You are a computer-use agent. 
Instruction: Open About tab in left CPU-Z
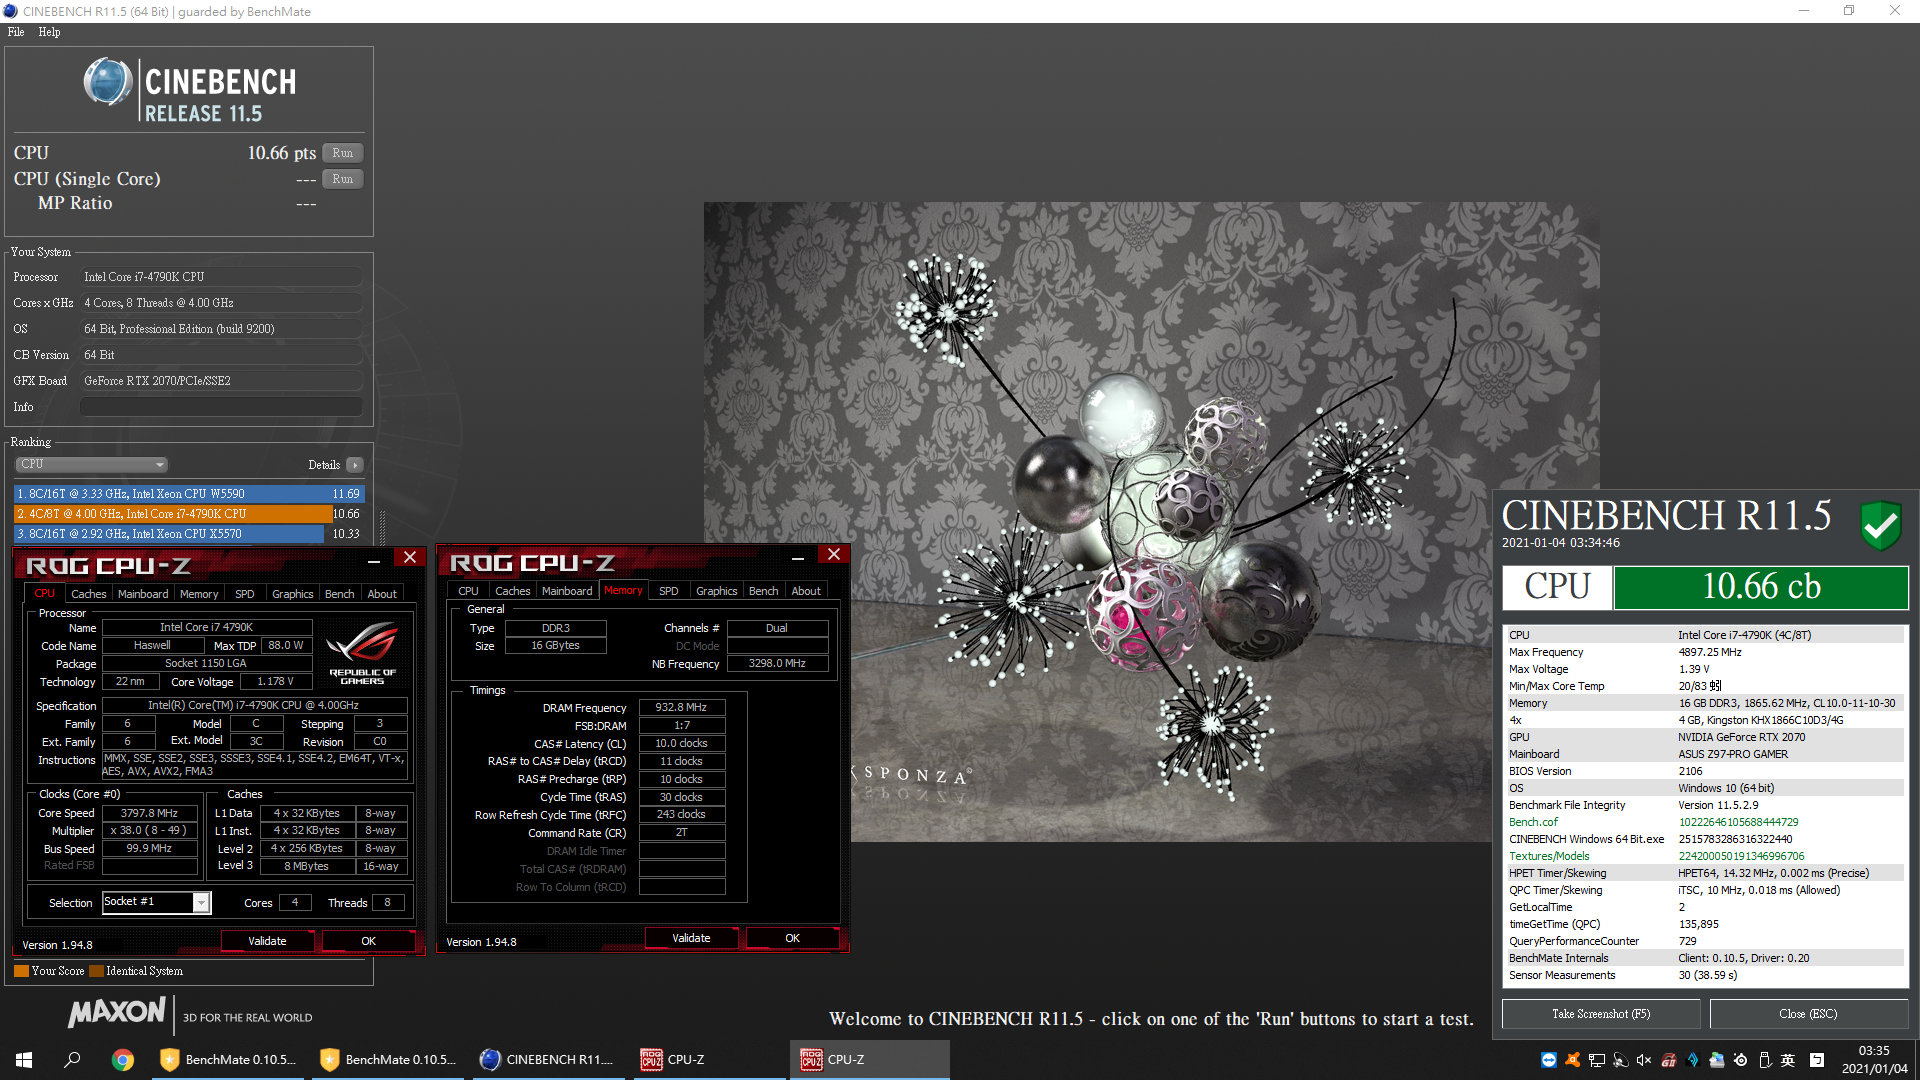tap(382, 594)
